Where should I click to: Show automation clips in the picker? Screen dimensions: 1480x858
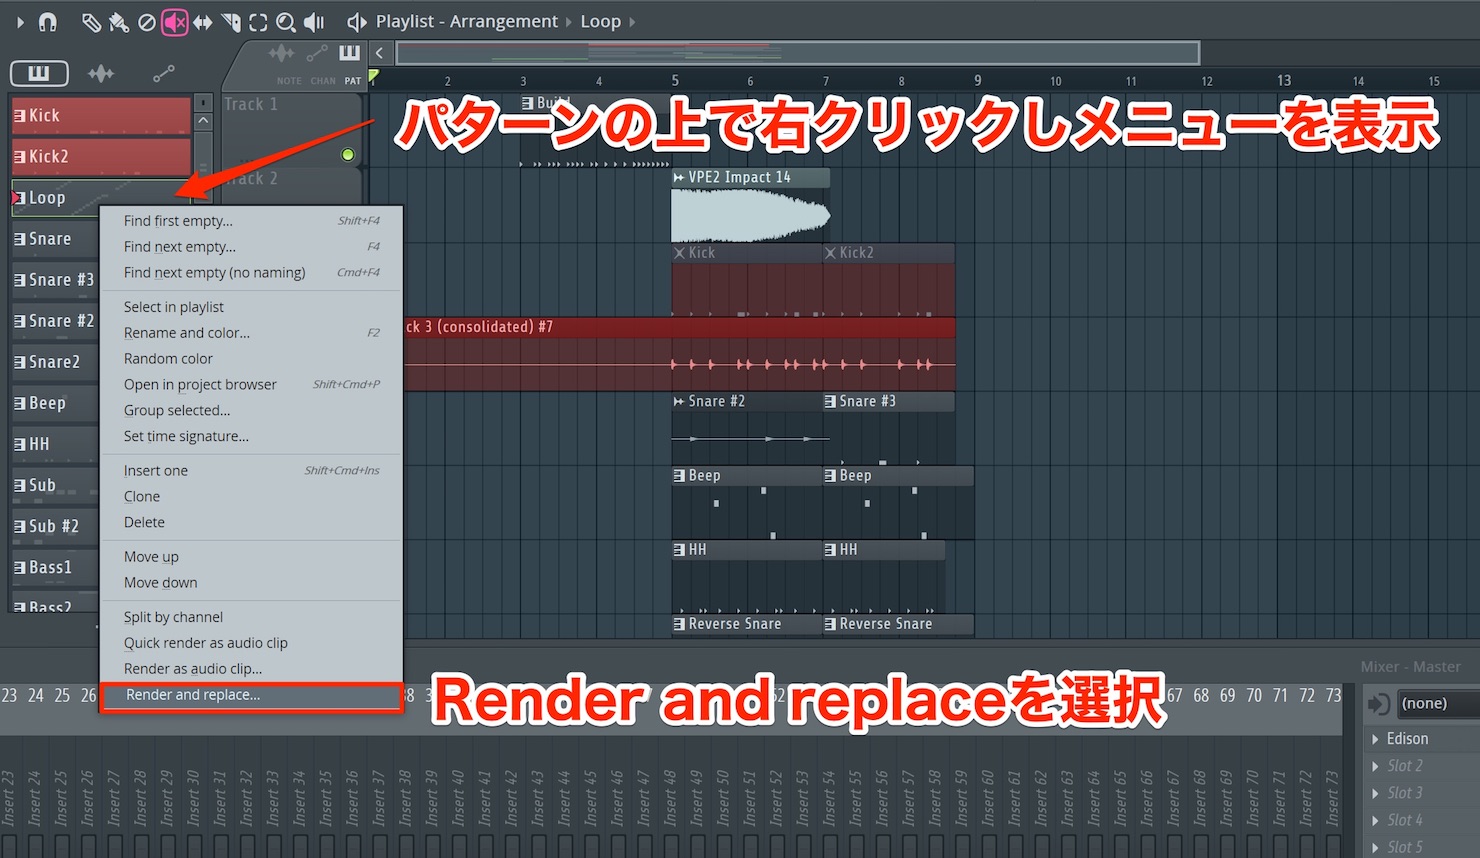(163, 73)
